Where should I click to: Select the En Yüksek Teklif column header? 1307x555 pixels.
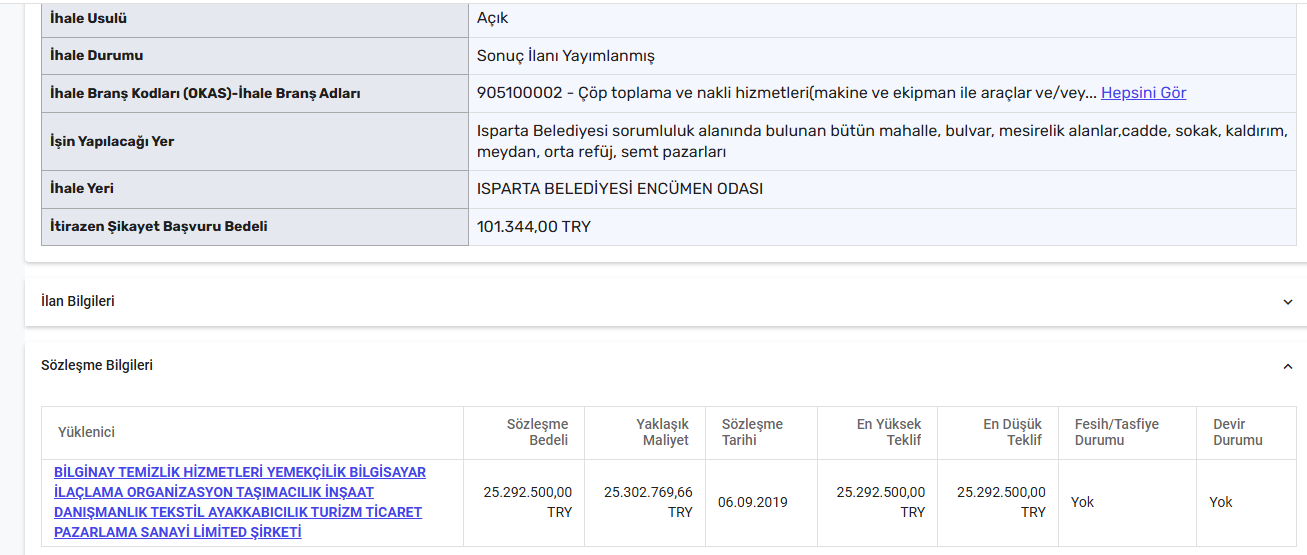pyautogui.click(x=889, y=432)
